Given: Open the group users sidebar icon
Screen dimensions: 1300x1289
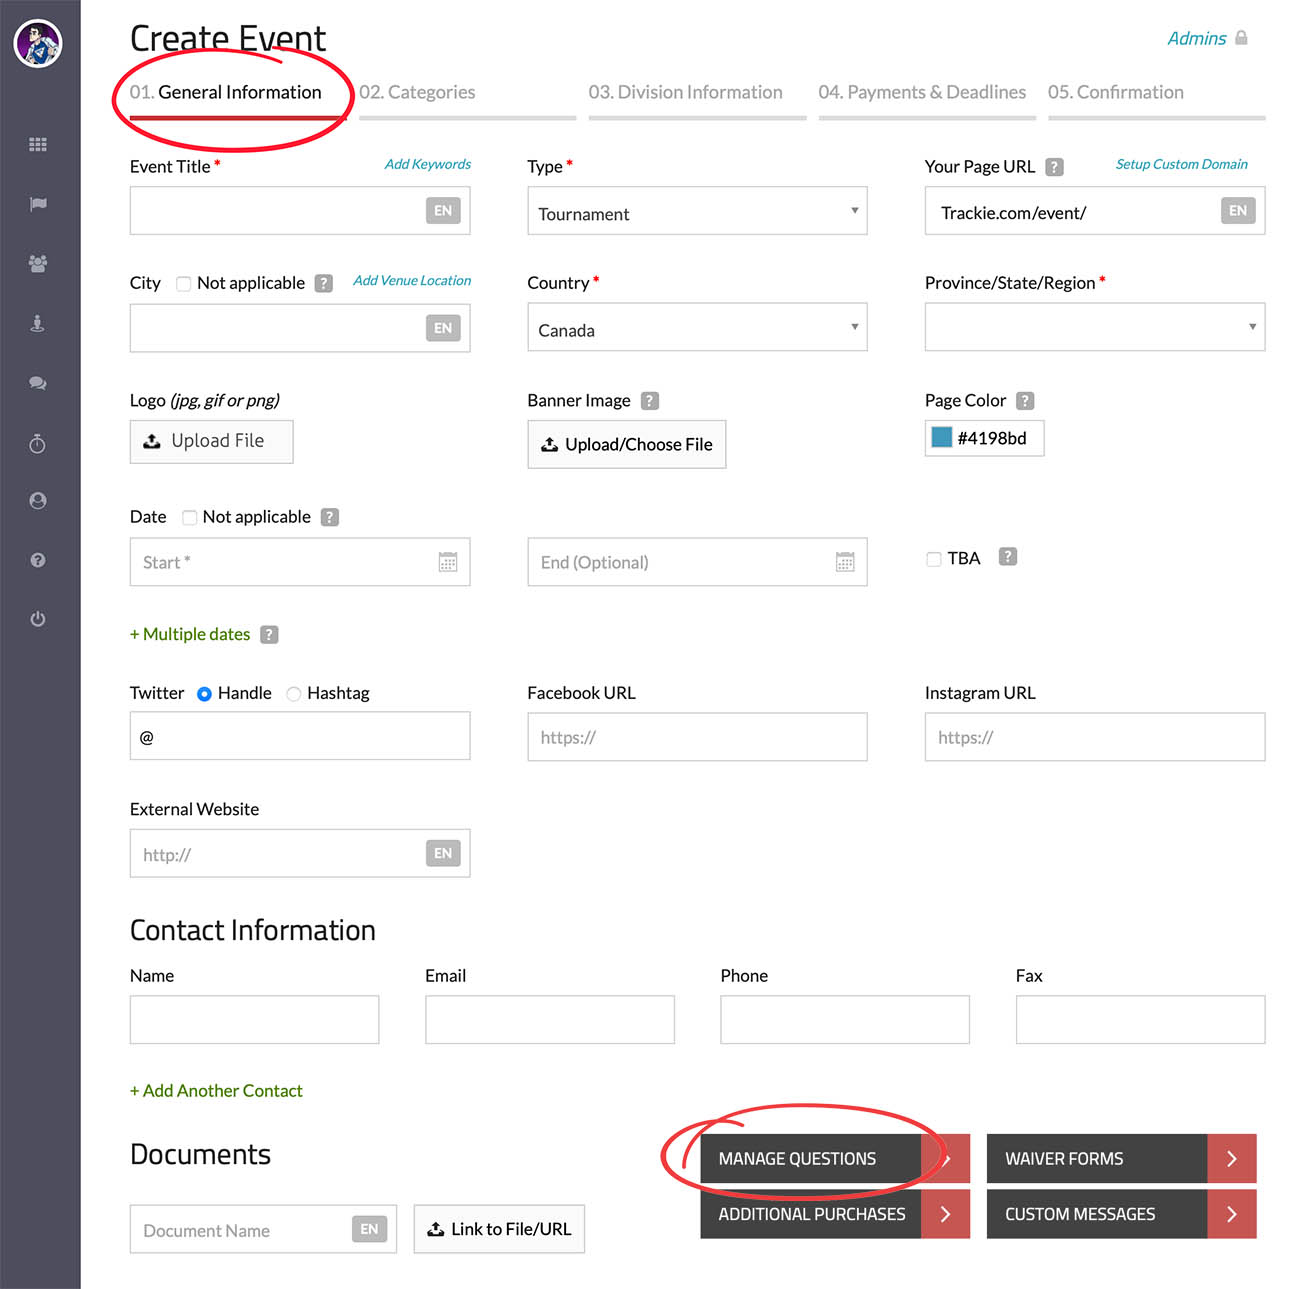Looking at the screenshot, I should 38,264.
